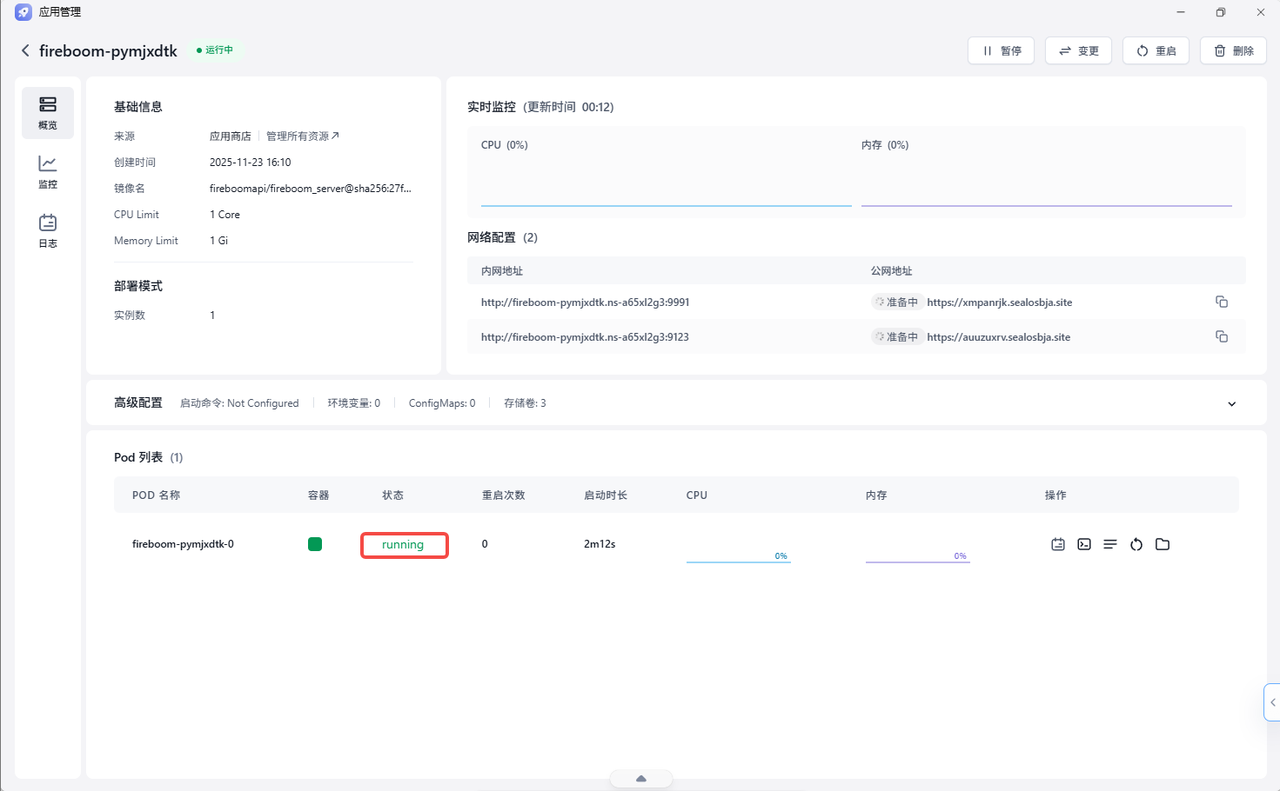Switch to the 概览 sidebar tab
This screenshot has height=791, width=1280.
(48, 113)
